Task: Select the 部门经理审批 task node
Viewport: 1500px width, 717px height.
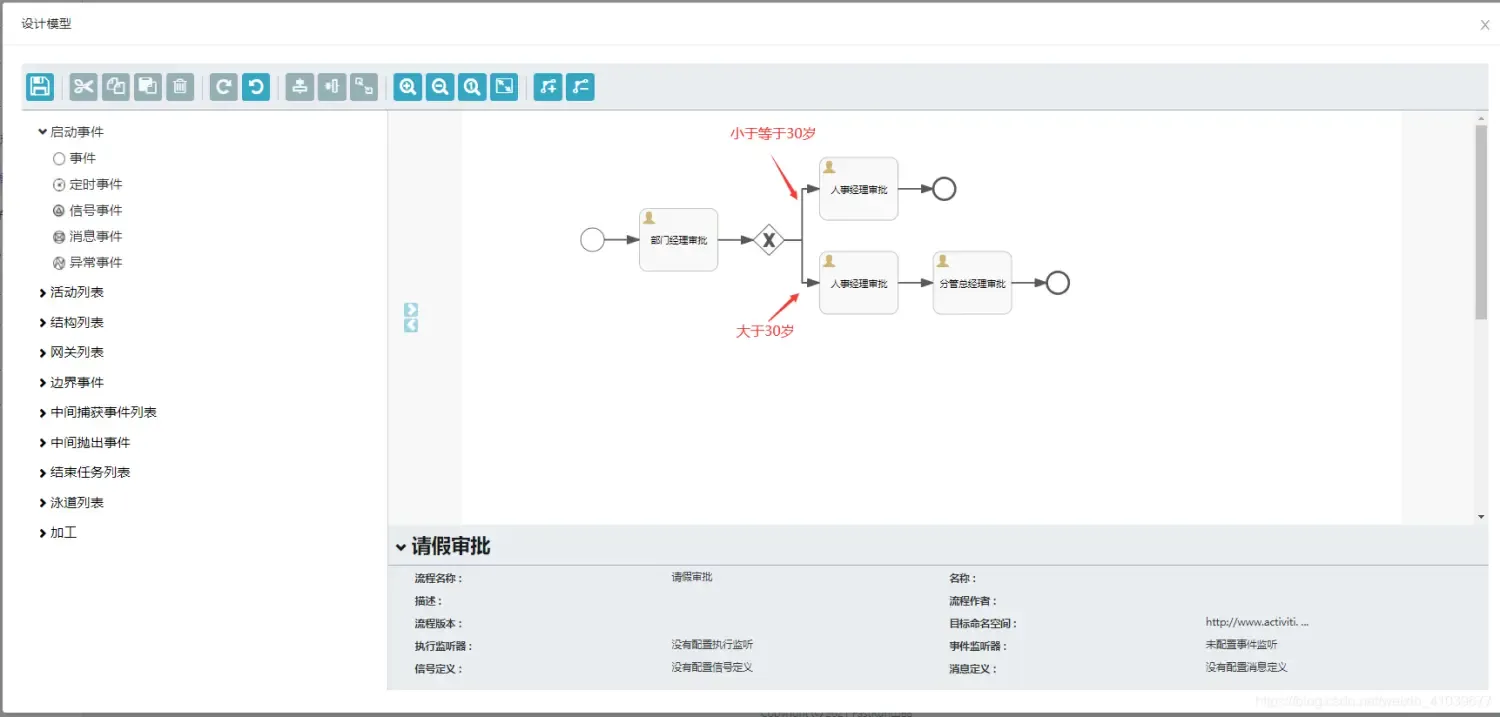Action: (x=678, y=240)
